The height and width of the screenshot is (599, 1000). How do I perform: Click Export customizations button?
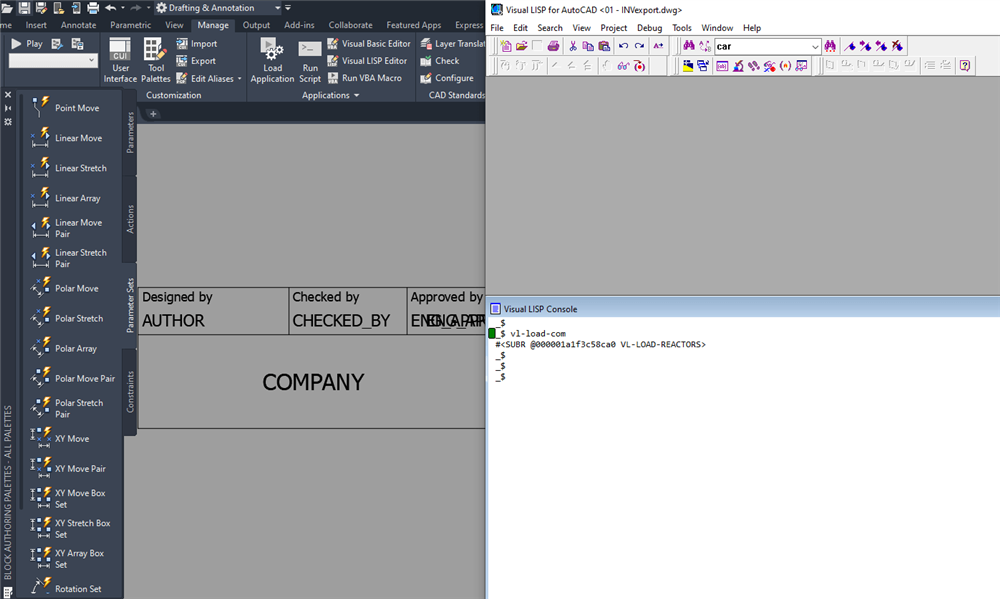[196, 61]
